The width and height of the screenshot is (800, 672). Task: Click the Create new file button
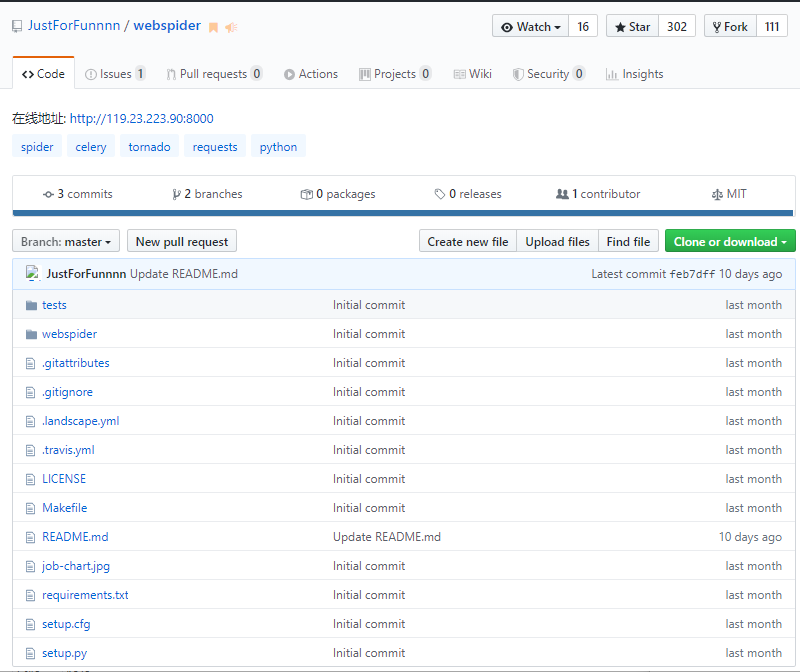[468, 241]
